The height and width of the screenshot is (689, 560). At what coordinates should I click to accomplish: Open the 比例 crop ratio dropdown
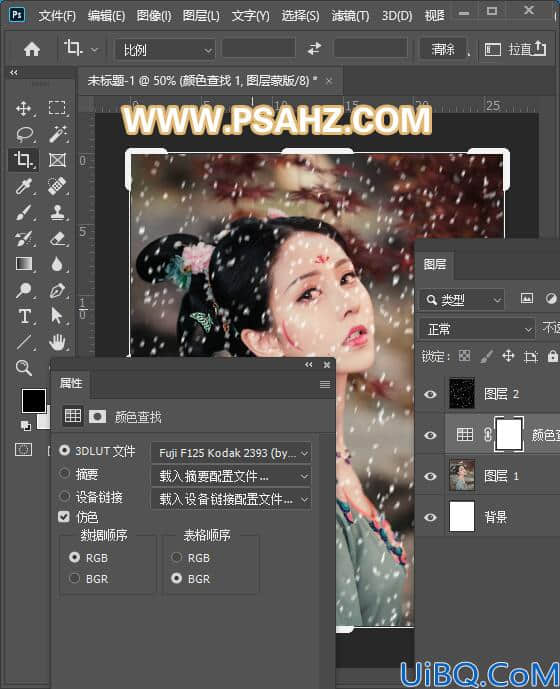[x=165, y=50]
